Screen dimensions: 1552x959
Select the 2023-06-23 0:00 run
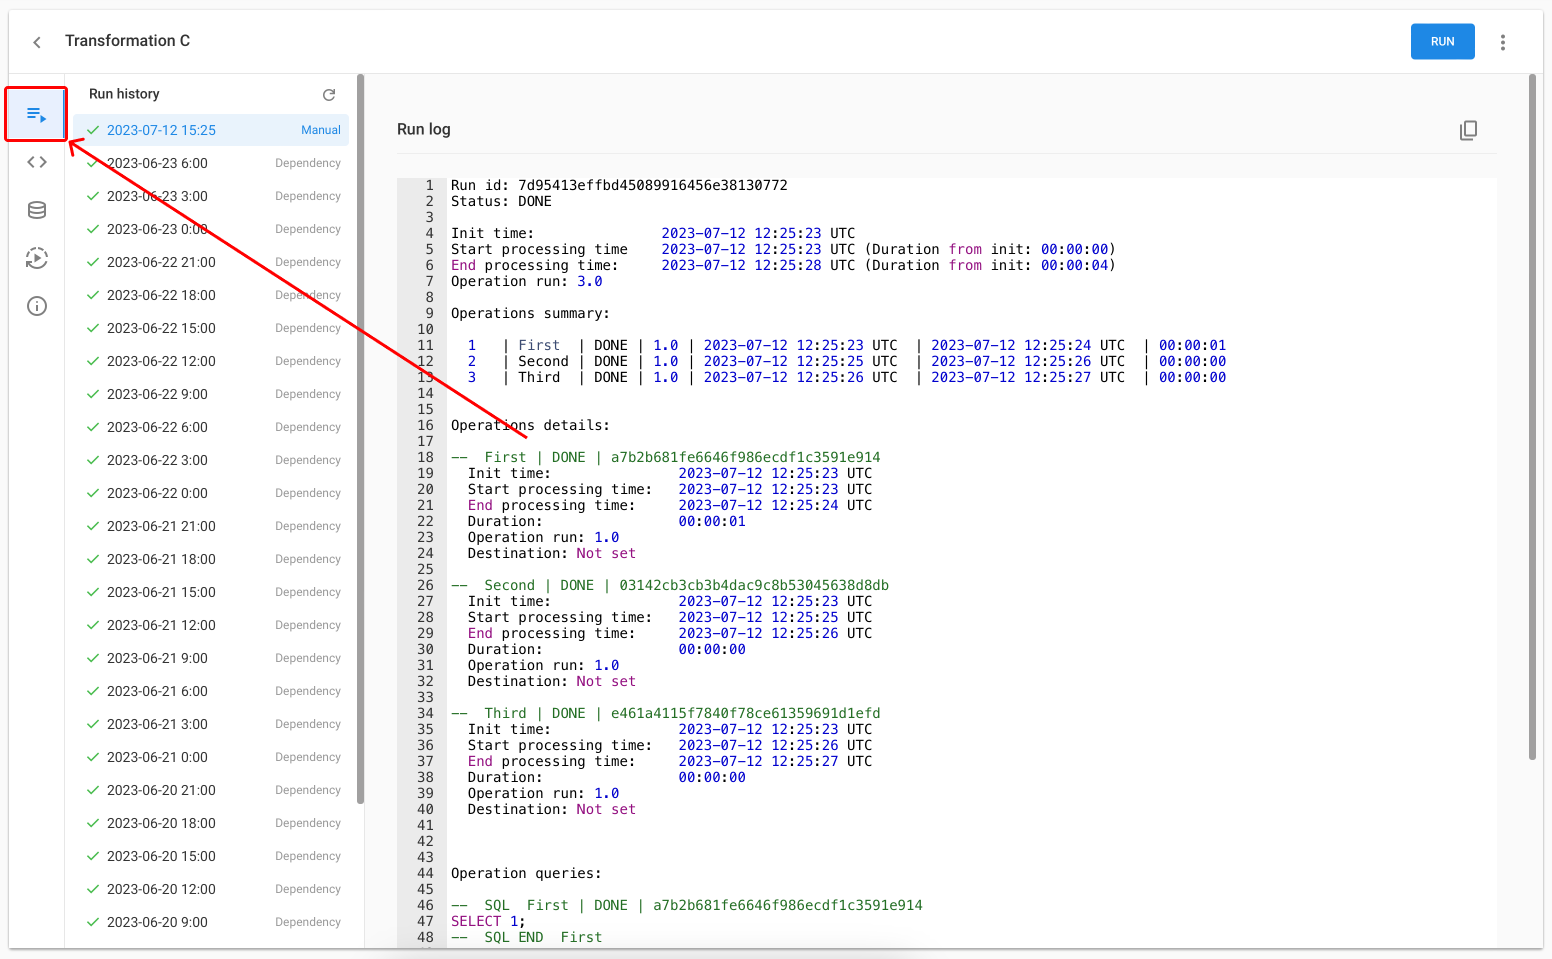[x=211, y=229]
